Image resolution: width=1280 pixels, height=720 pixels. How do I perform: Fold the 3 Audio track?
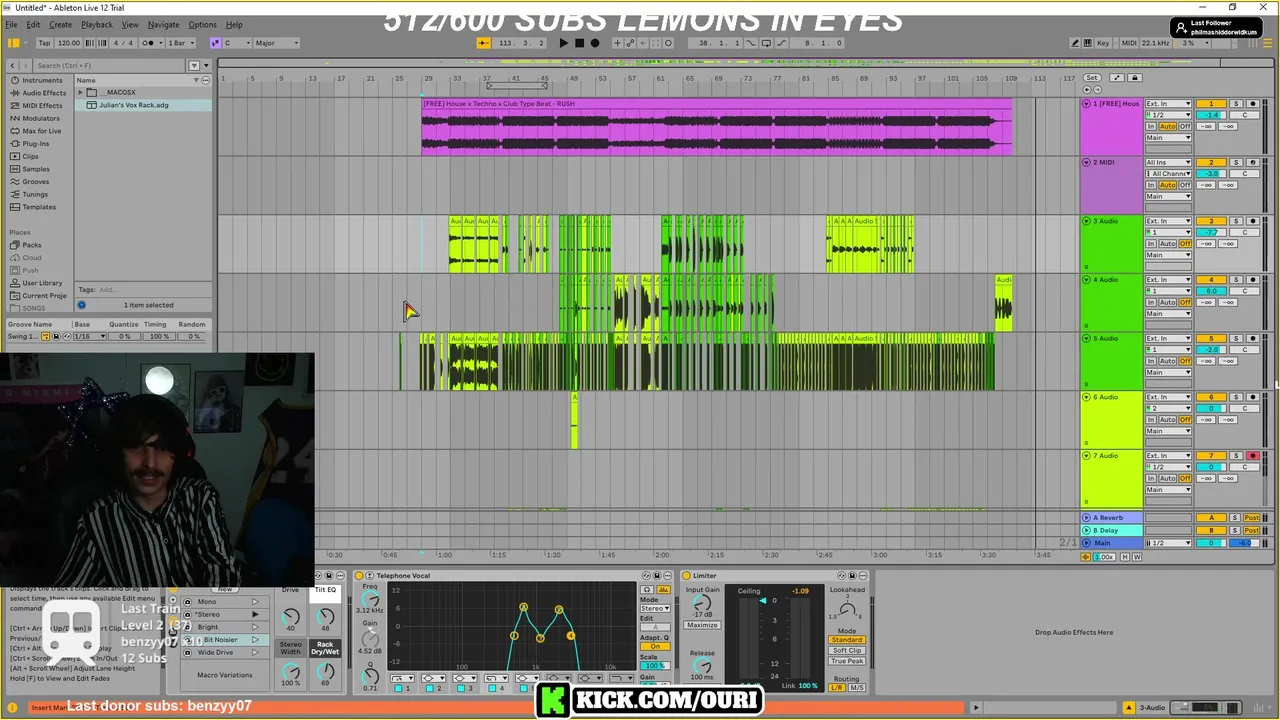coord(1087,221)
